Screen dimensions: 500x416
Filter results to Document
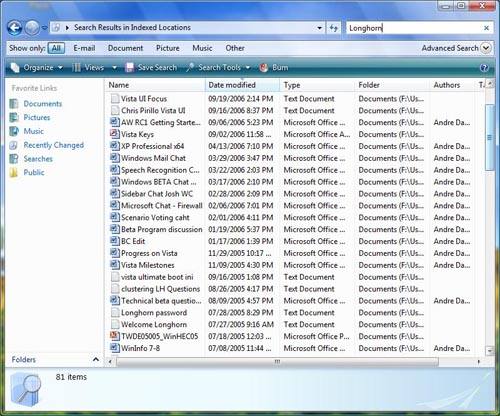125,48
